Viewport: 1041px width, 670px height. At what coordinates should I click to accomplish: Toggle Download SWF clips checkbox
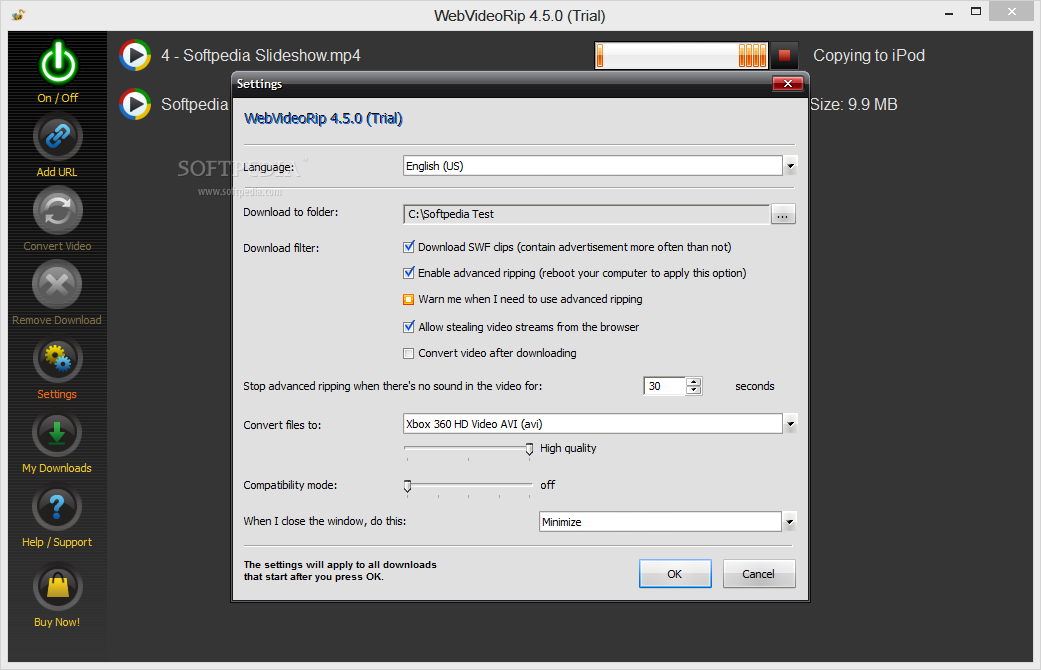coord(409,247)
